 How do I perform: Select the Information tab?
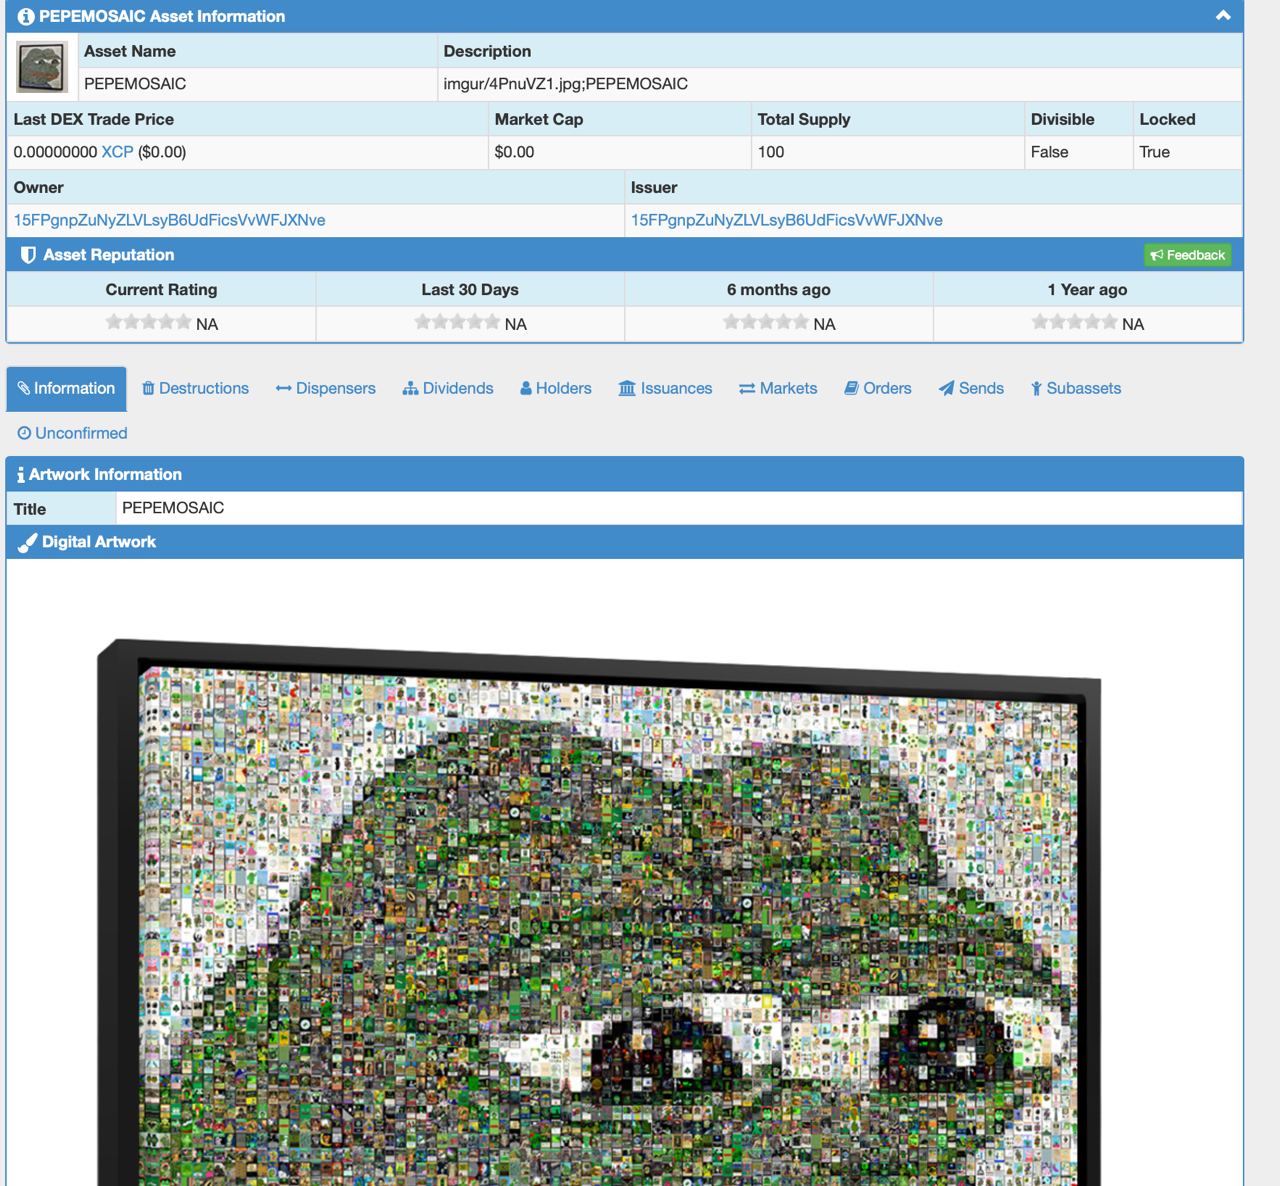(x=66, y=389)
